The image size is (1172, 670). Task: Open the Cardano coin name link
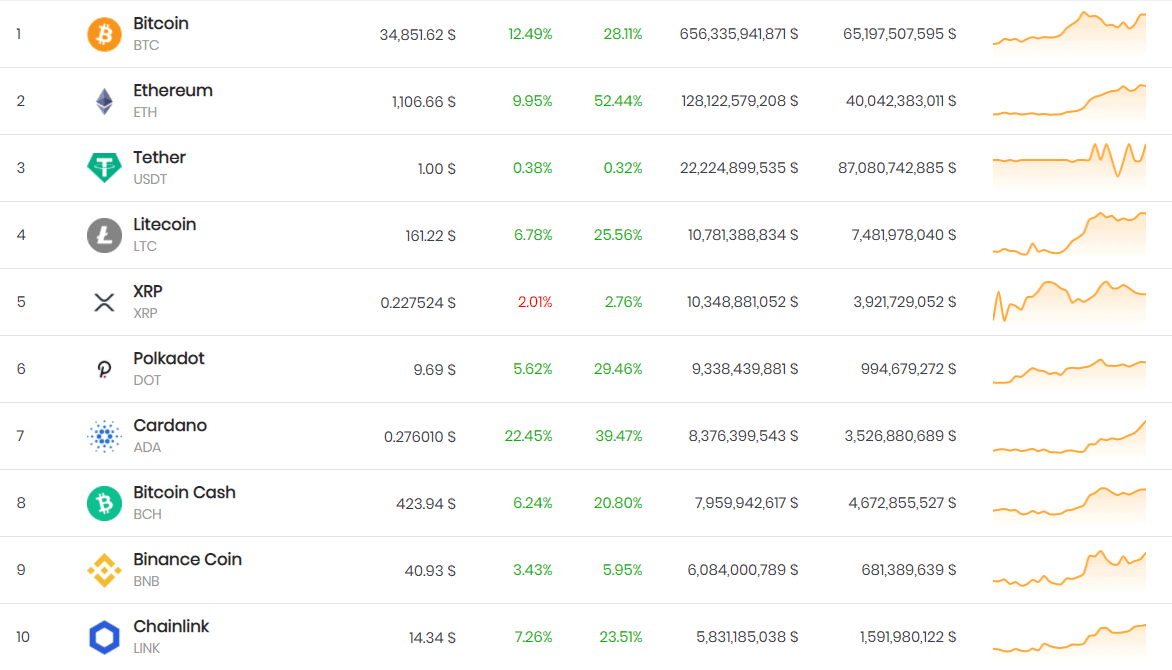pyautogui.click(x=170, y=425)
